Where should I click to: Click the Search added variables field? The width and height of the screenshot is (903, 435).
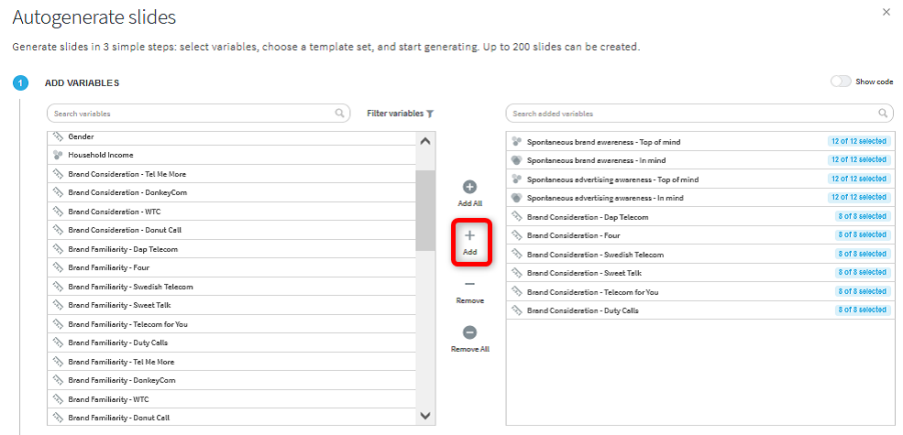tap(700, 114)
